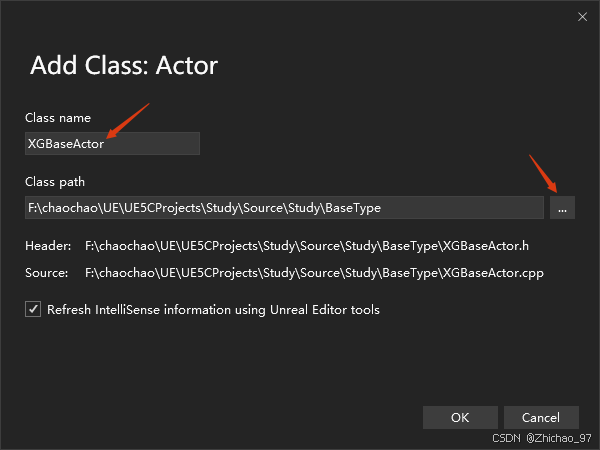
Task: Click the Refresh IntelliSense information label text
Action: coord(213,310)
